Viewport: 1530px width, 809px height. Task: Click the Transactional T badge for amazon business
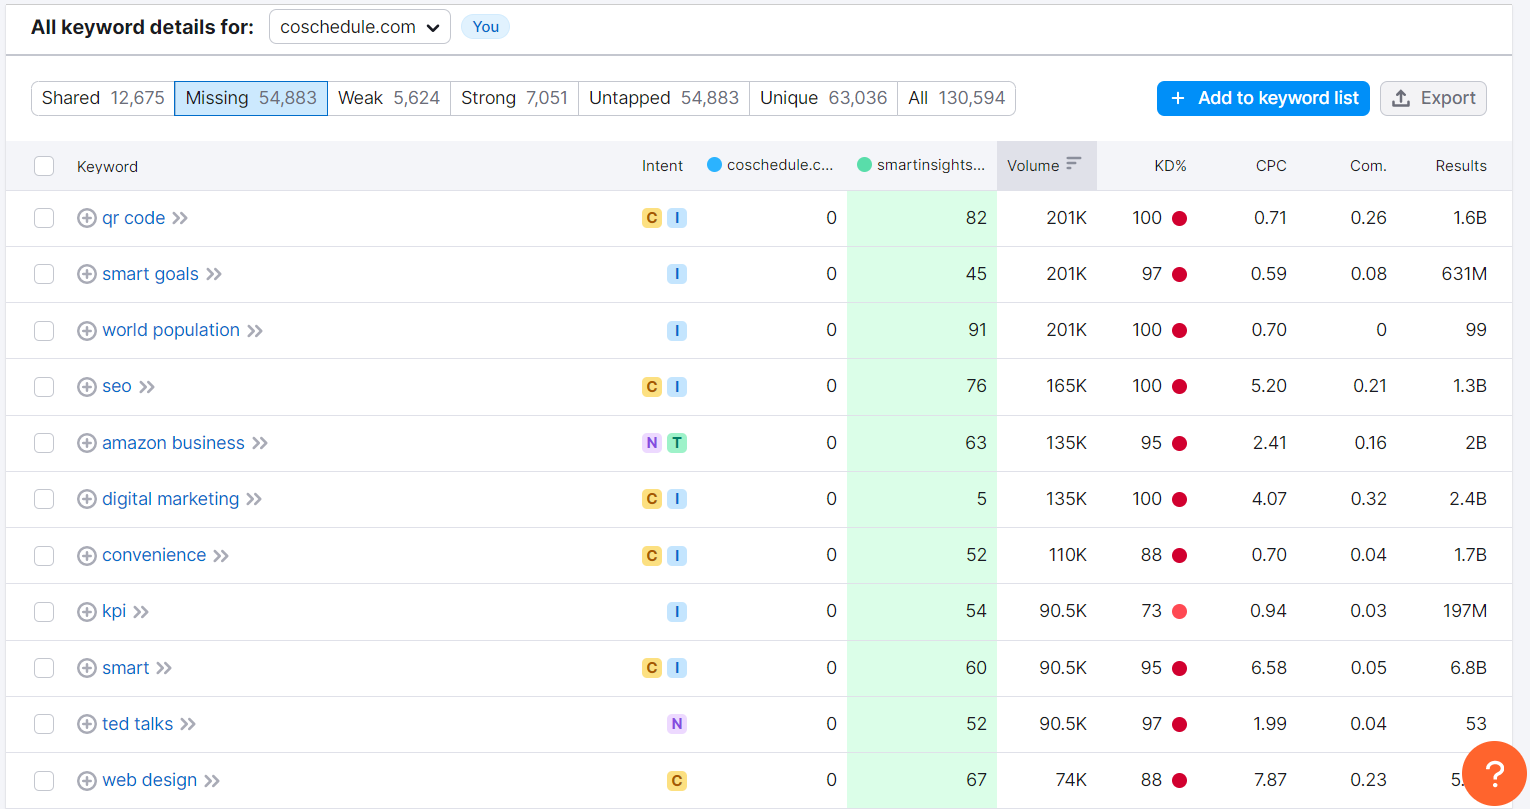677,443
